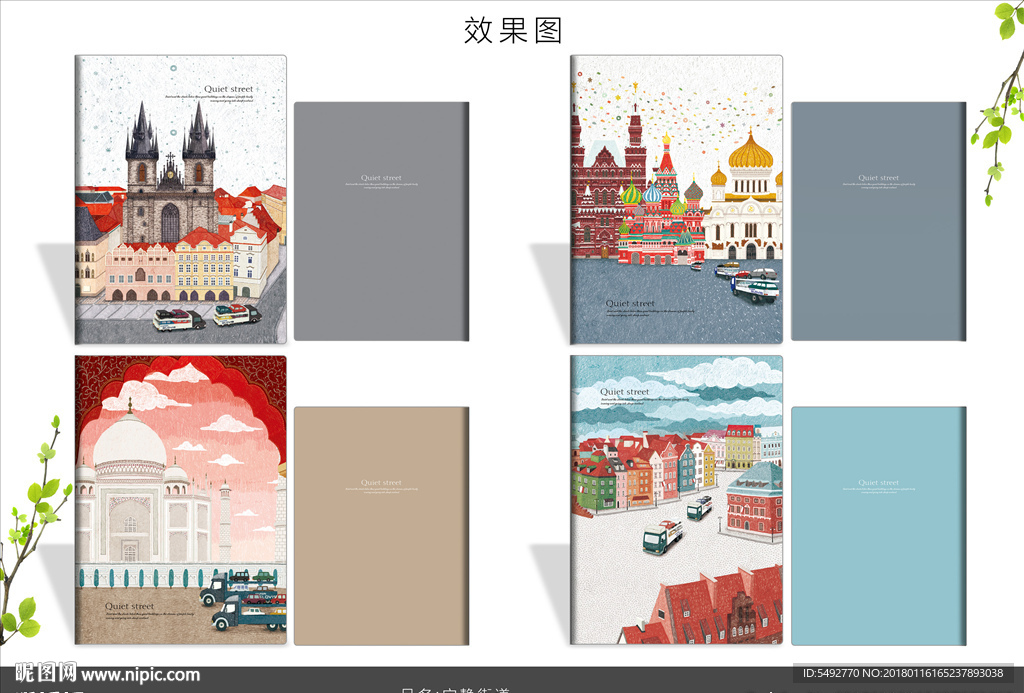Click the green leaf branch at top right
Screen dimensions: 1024x693
pos(998,100)
